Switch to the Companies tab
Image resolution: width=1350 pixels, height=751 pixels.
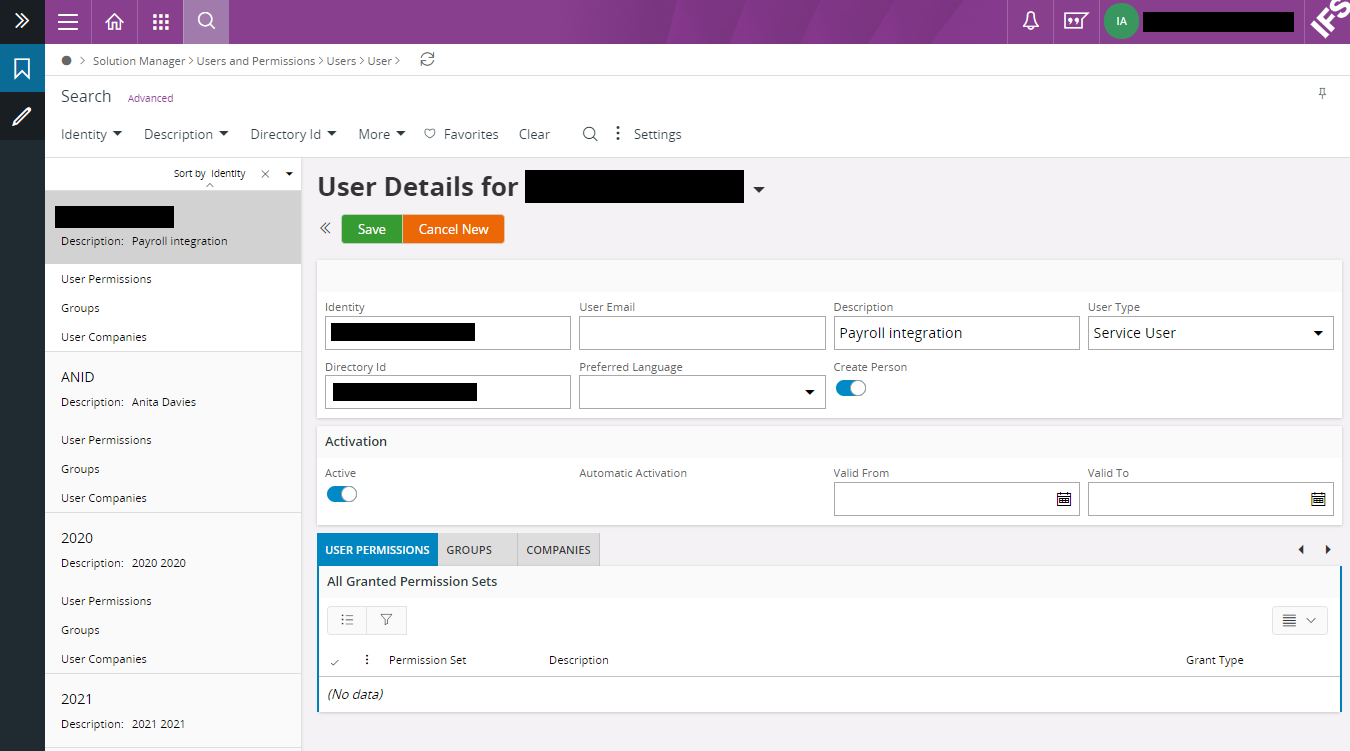click(558, 550)
